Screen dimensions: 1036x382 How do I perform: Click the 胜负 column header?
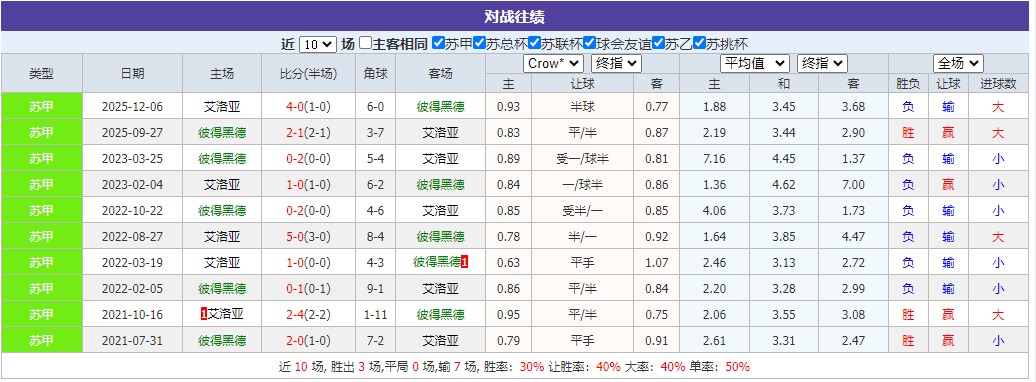[x=908, y=83]
